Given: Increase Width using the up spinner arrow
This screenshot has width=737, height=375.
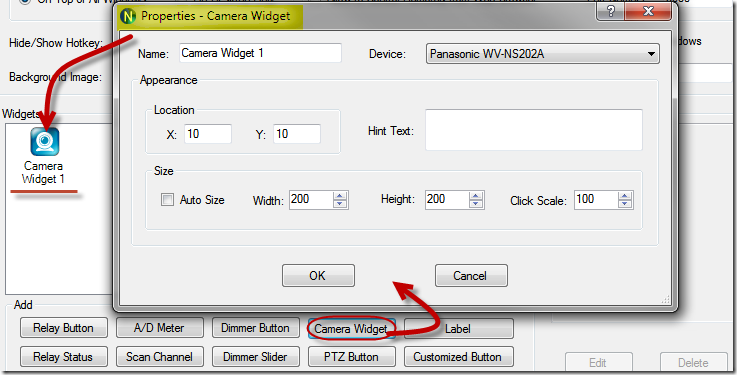Looking at the screenshot, I should click(340, 195).
